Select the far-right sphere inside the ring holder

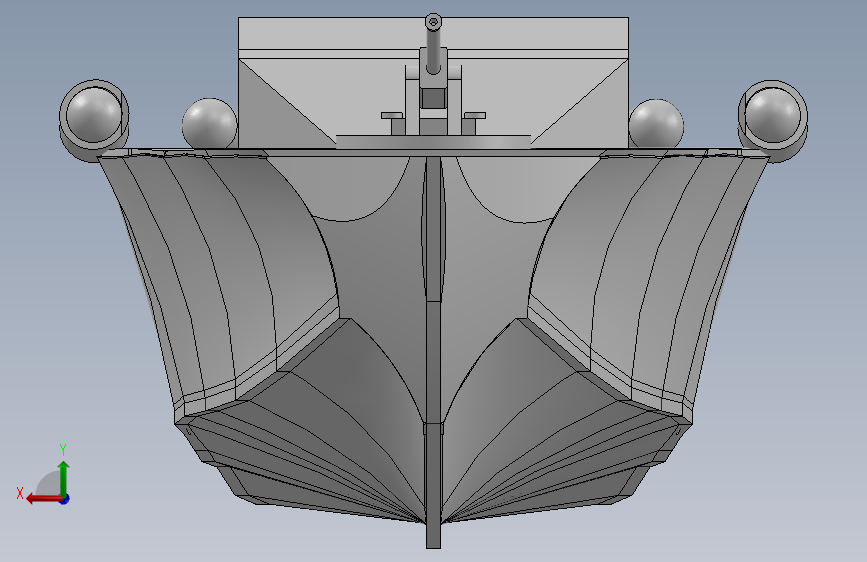point(772,115)
